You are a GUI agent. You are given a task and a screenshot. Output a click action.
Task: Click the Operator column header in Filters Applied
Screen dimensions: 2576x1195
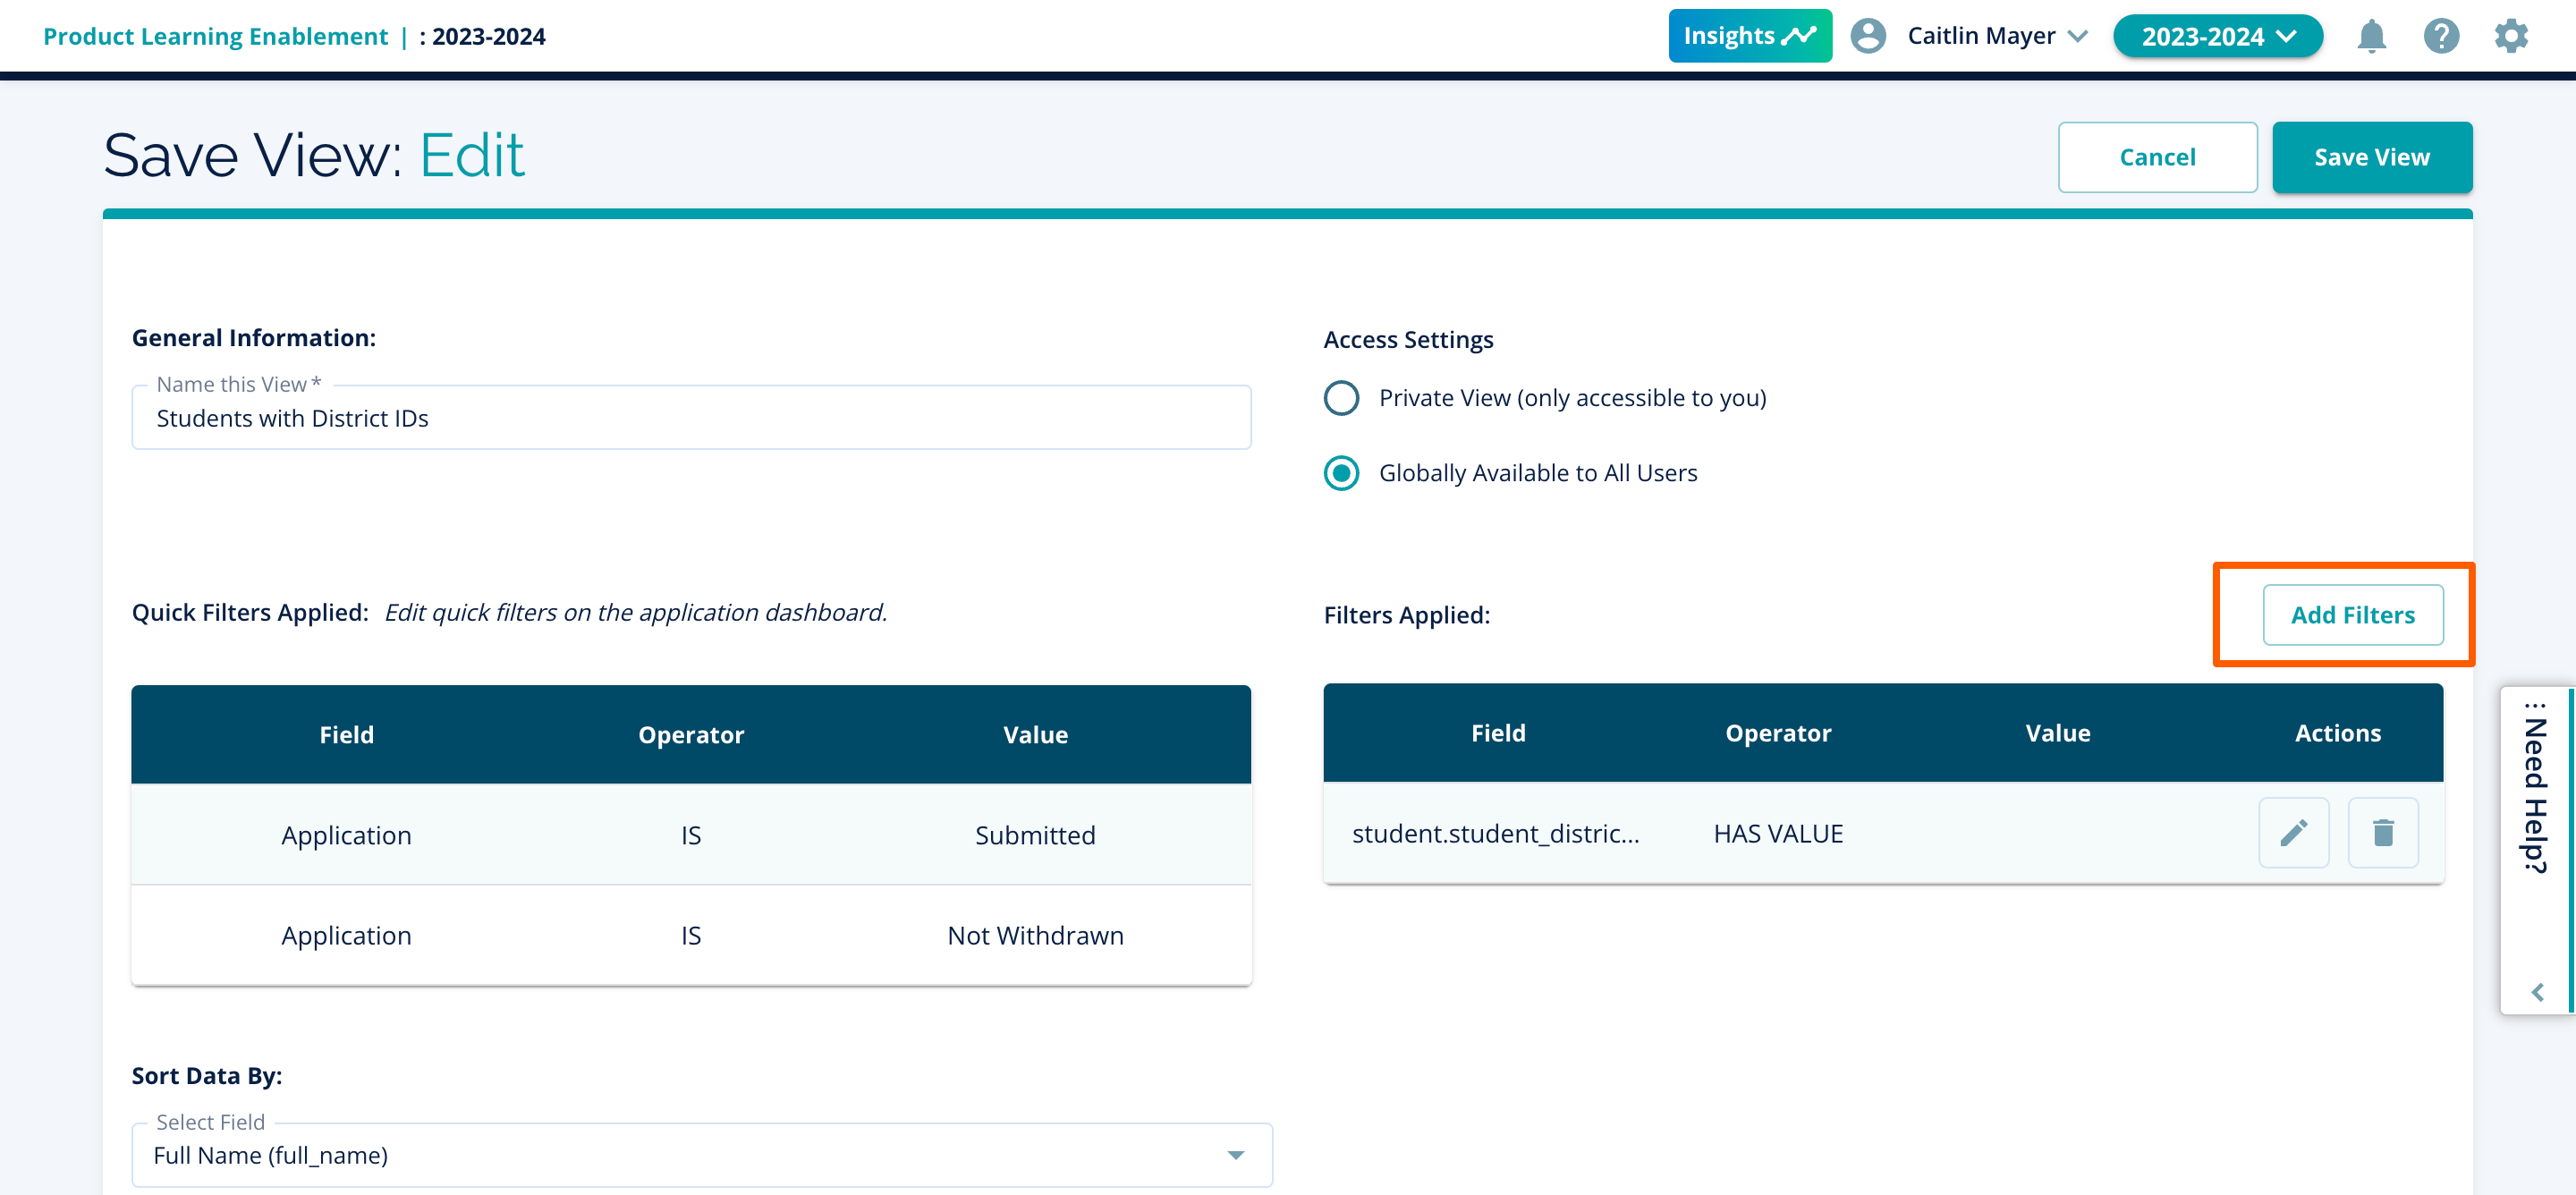pyautogui.click(x=1777, y=733)
